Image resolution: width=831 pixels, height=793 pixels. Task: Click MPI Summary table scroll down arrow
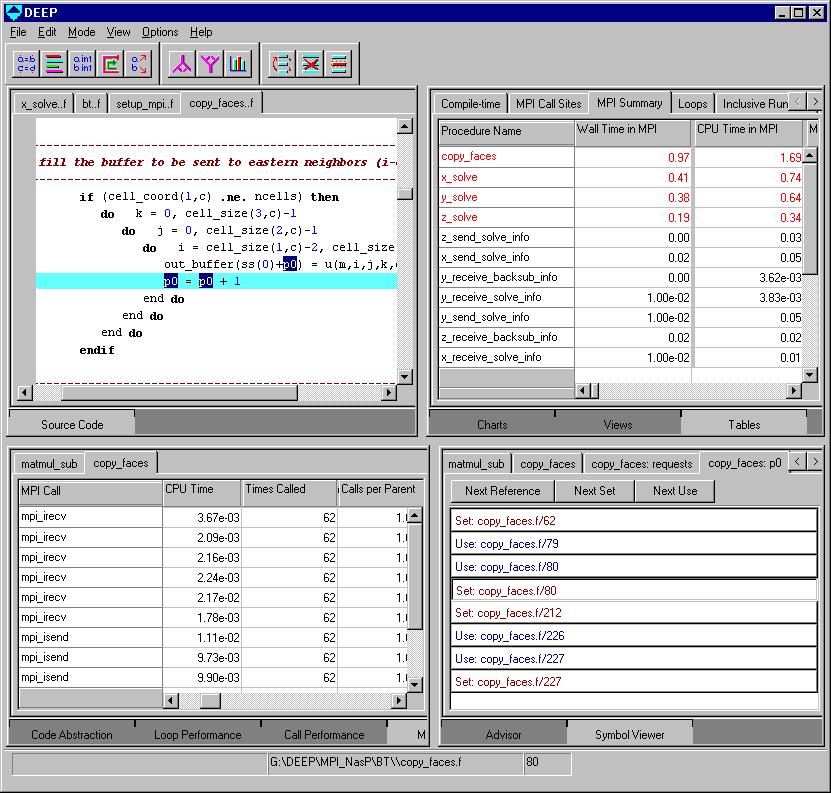(809, 375)
